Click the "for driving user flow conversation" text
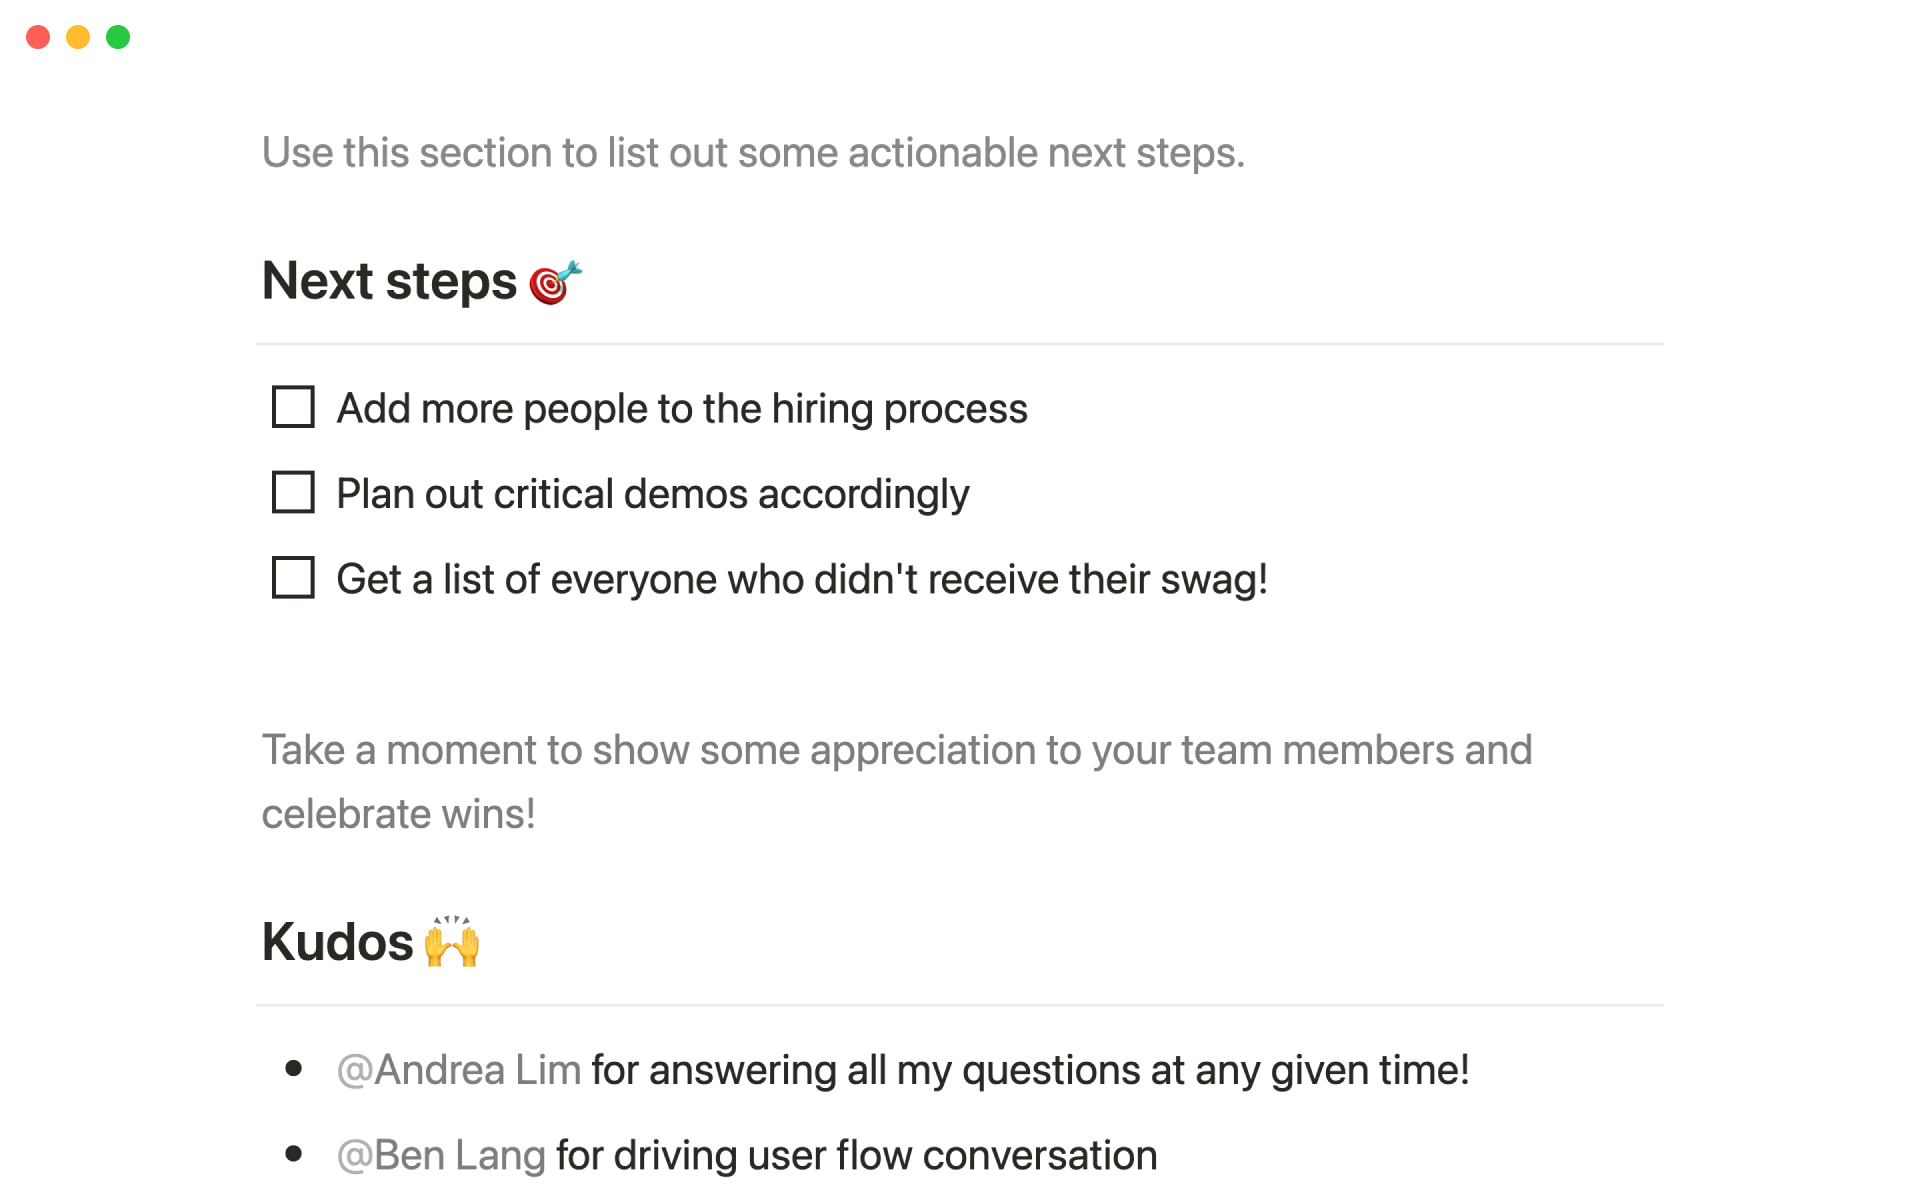This screenshot has width=1920, height=1200. (856, 1155)
